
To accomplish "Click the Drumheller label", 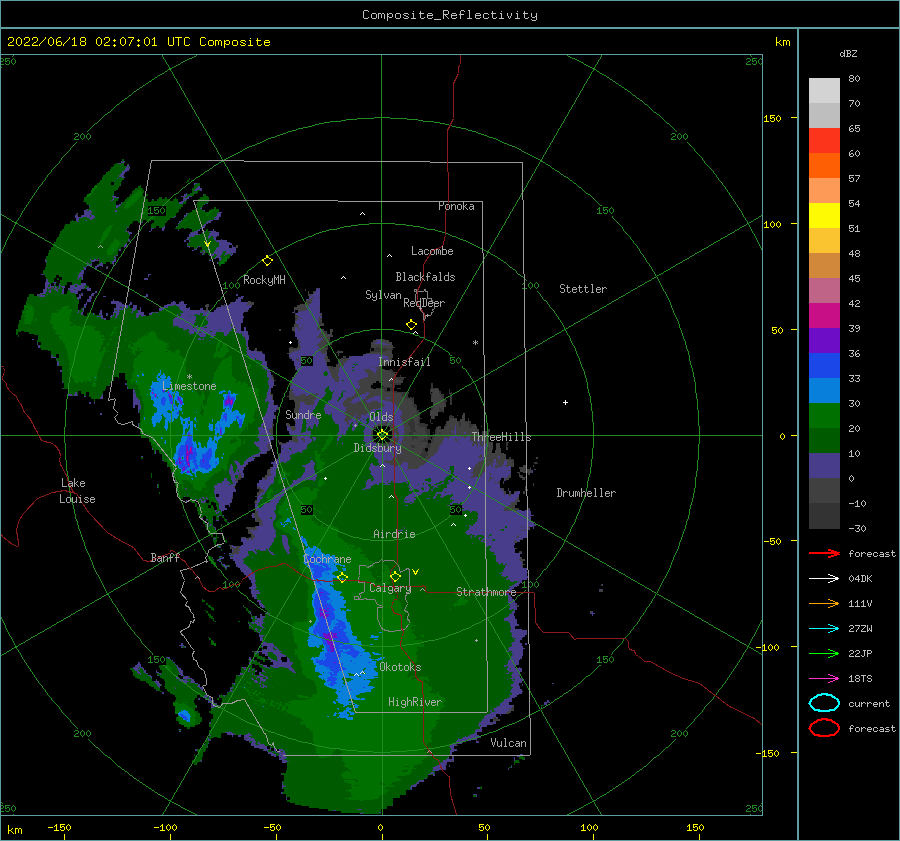I will pyautogui.click(x=586, y=493).
